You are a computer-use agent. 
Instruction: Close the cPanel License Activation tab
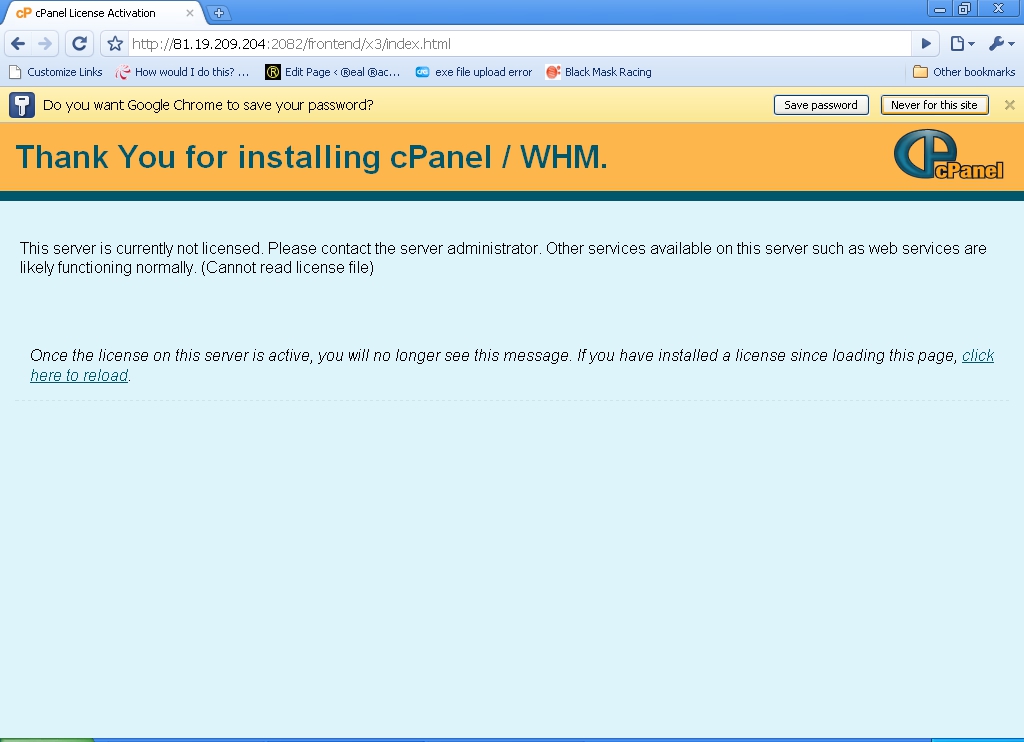pos(189,12)
